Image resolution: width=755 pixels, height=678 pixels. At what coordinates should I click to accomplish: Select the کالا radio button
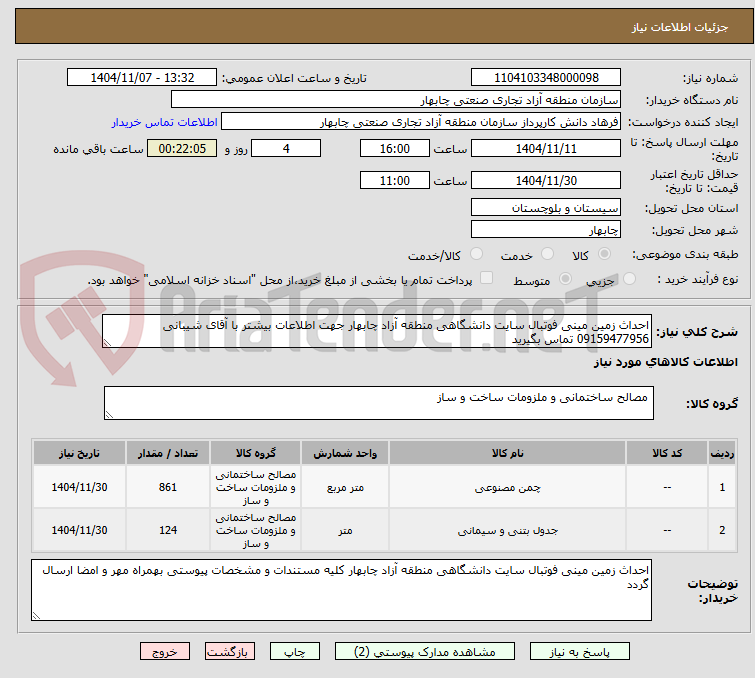click(604, 254)
